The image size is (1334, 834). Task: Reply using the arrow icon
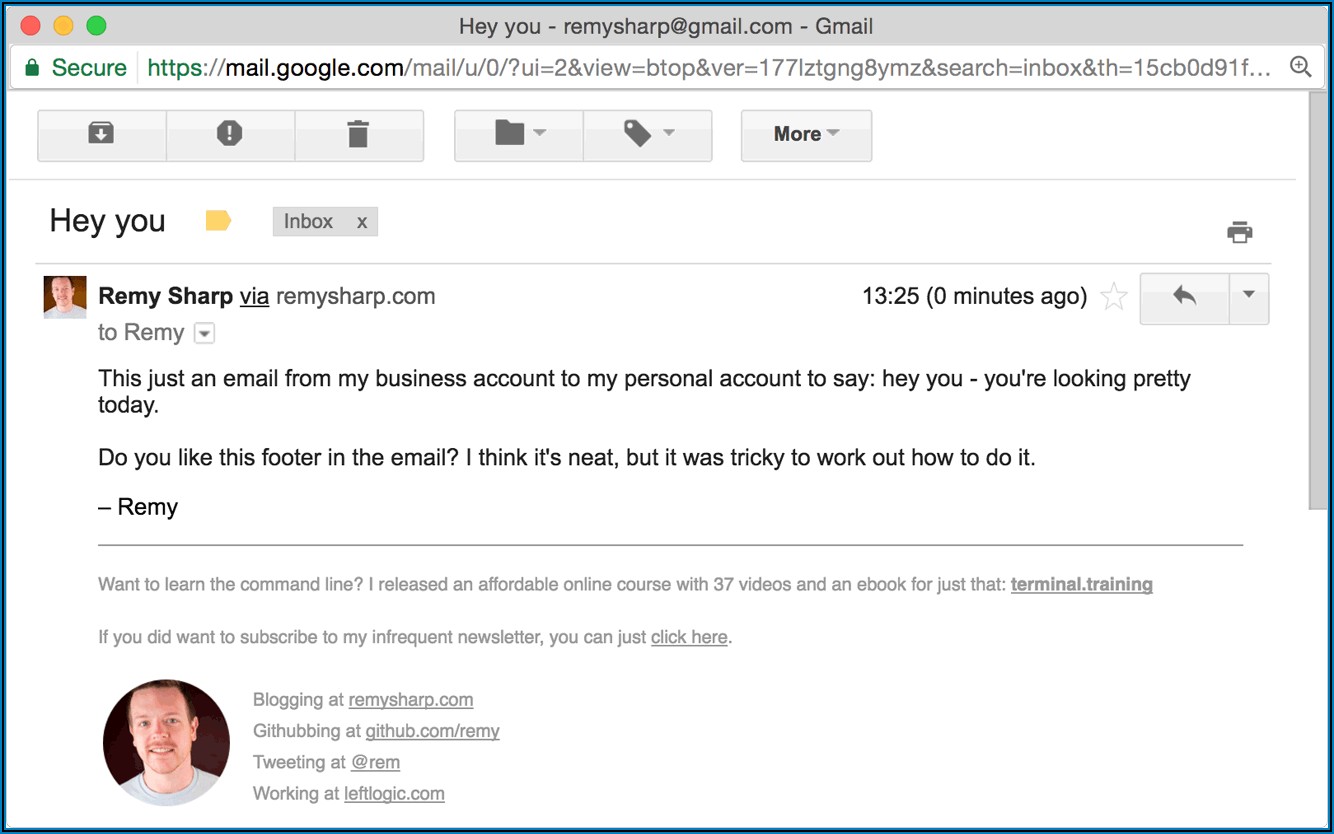[1185, 296]
